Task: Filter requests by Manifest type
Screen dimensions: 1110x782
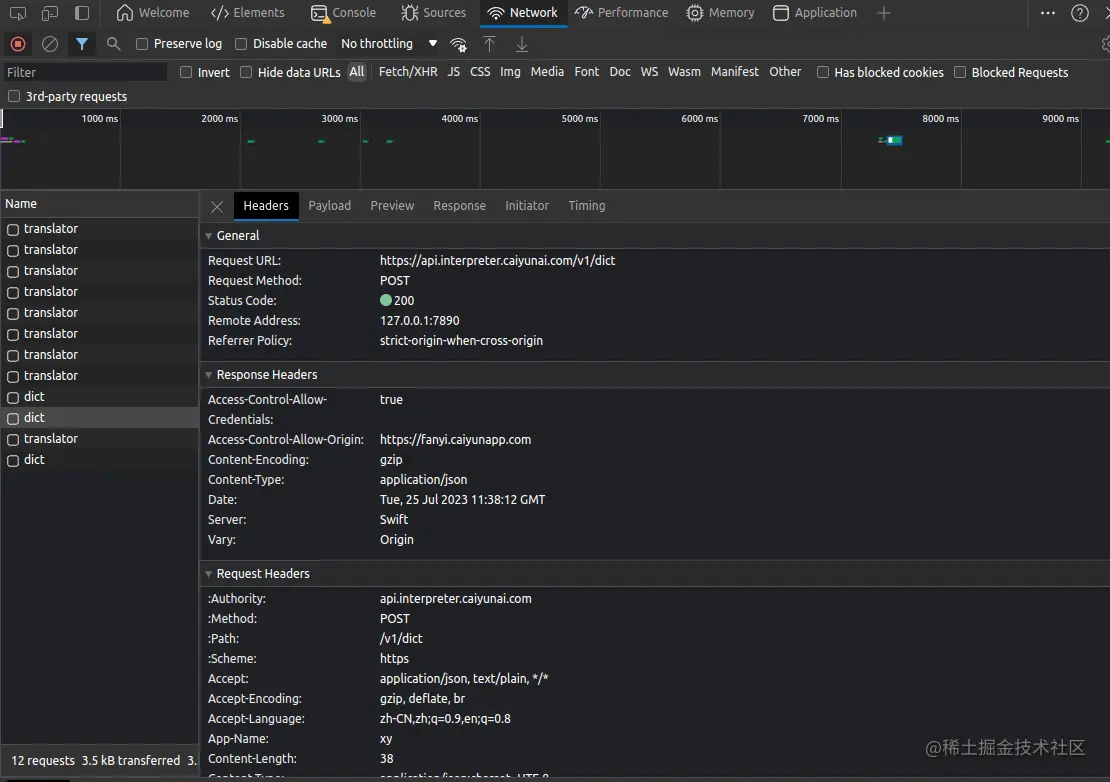Action: [x=735, y=71]
